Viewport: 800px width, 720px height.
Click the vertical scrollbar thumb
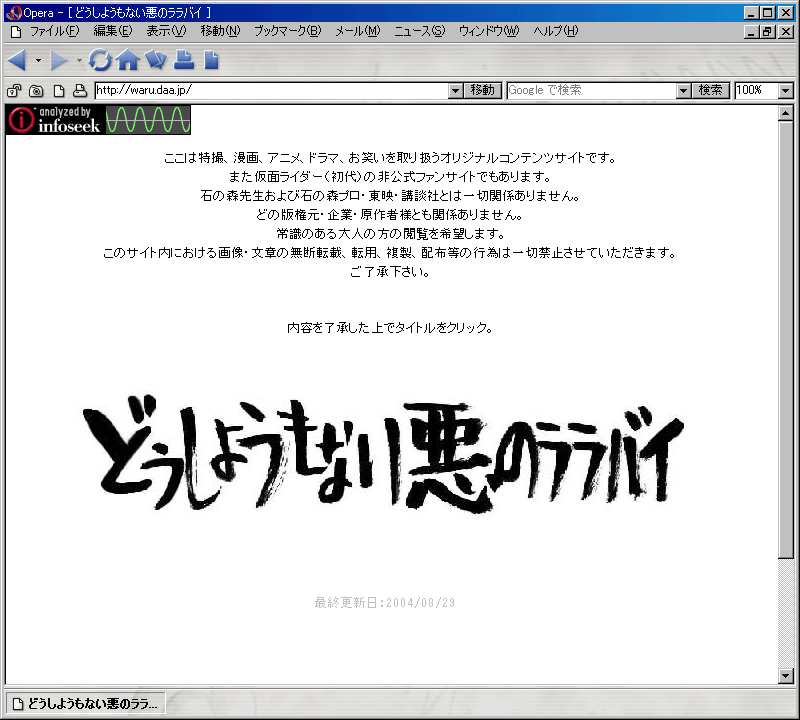(x=786, y=339)
